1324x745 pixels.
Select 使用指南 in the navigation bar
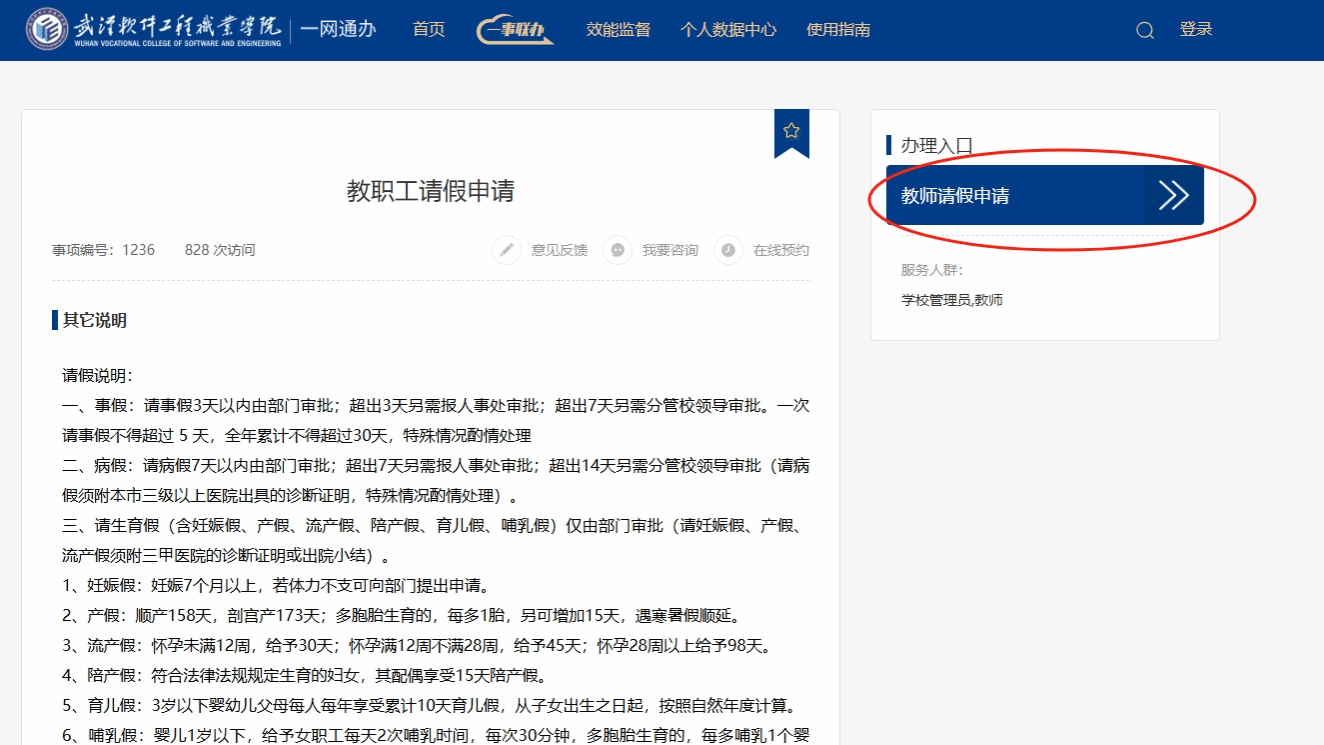click(x=838, y=30)
